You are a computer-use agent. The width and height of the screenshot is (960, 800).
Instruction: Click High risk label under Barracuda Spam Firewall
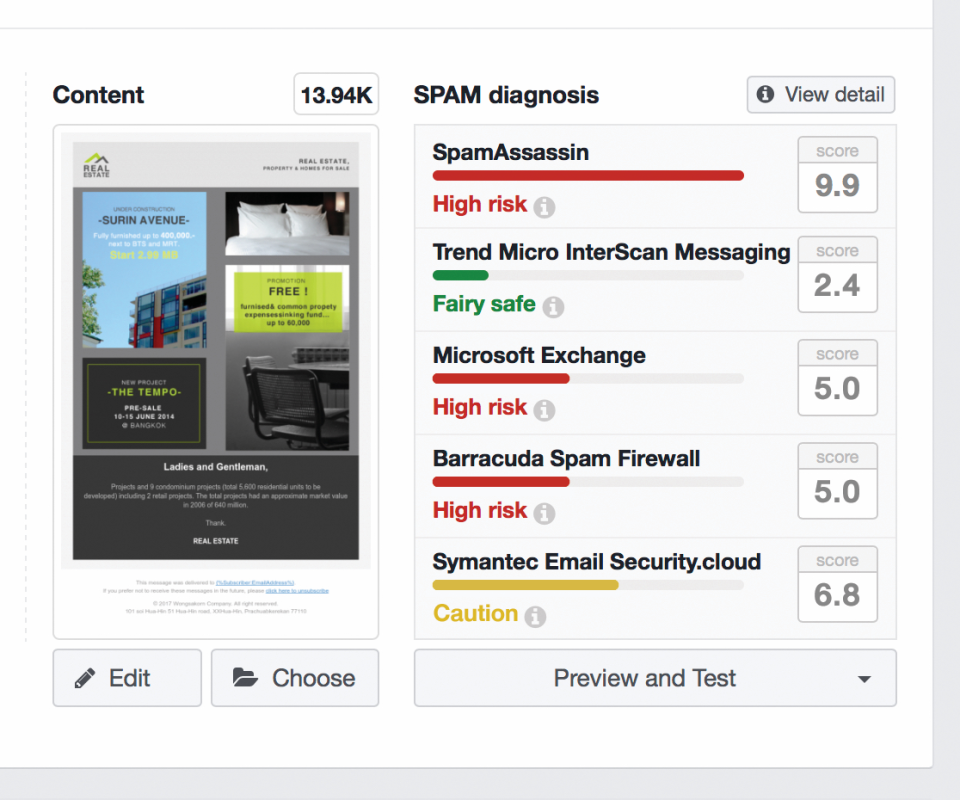point(479,510)
